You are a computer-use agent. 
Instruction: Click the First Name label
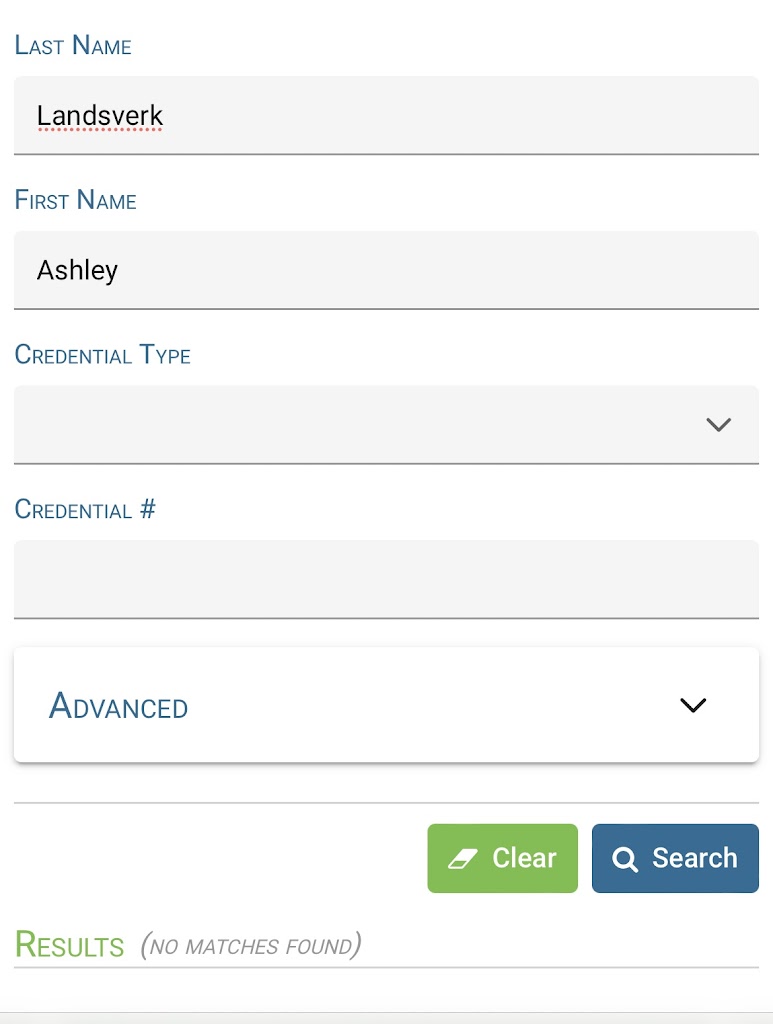76,200
